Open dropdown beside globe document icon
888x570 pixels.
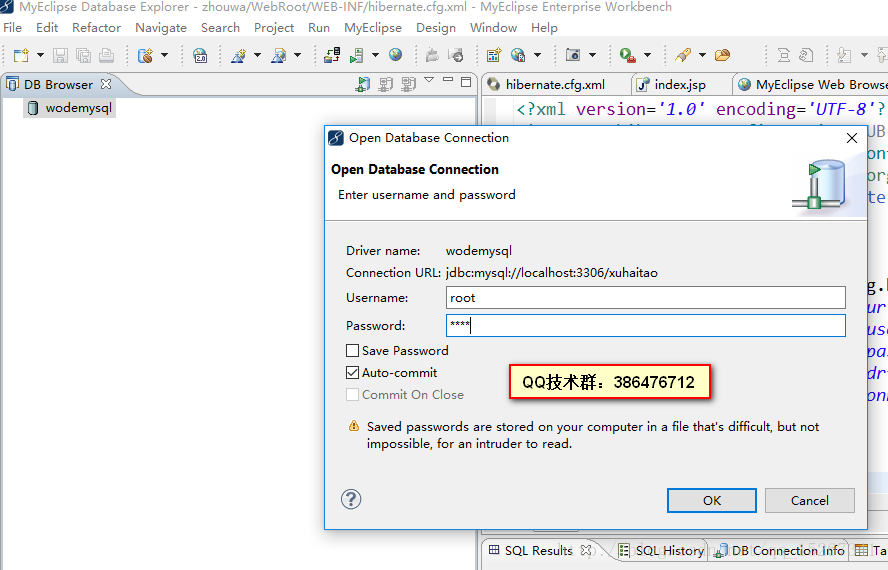pos(537,55)
